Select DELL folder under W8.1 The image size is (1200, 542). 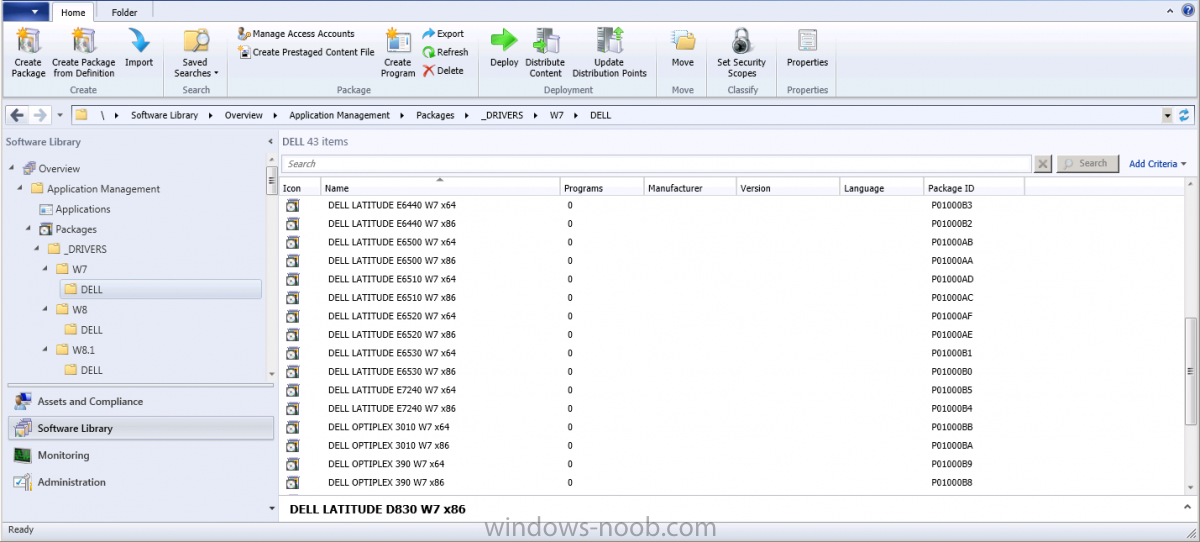(x=91, y=370)
